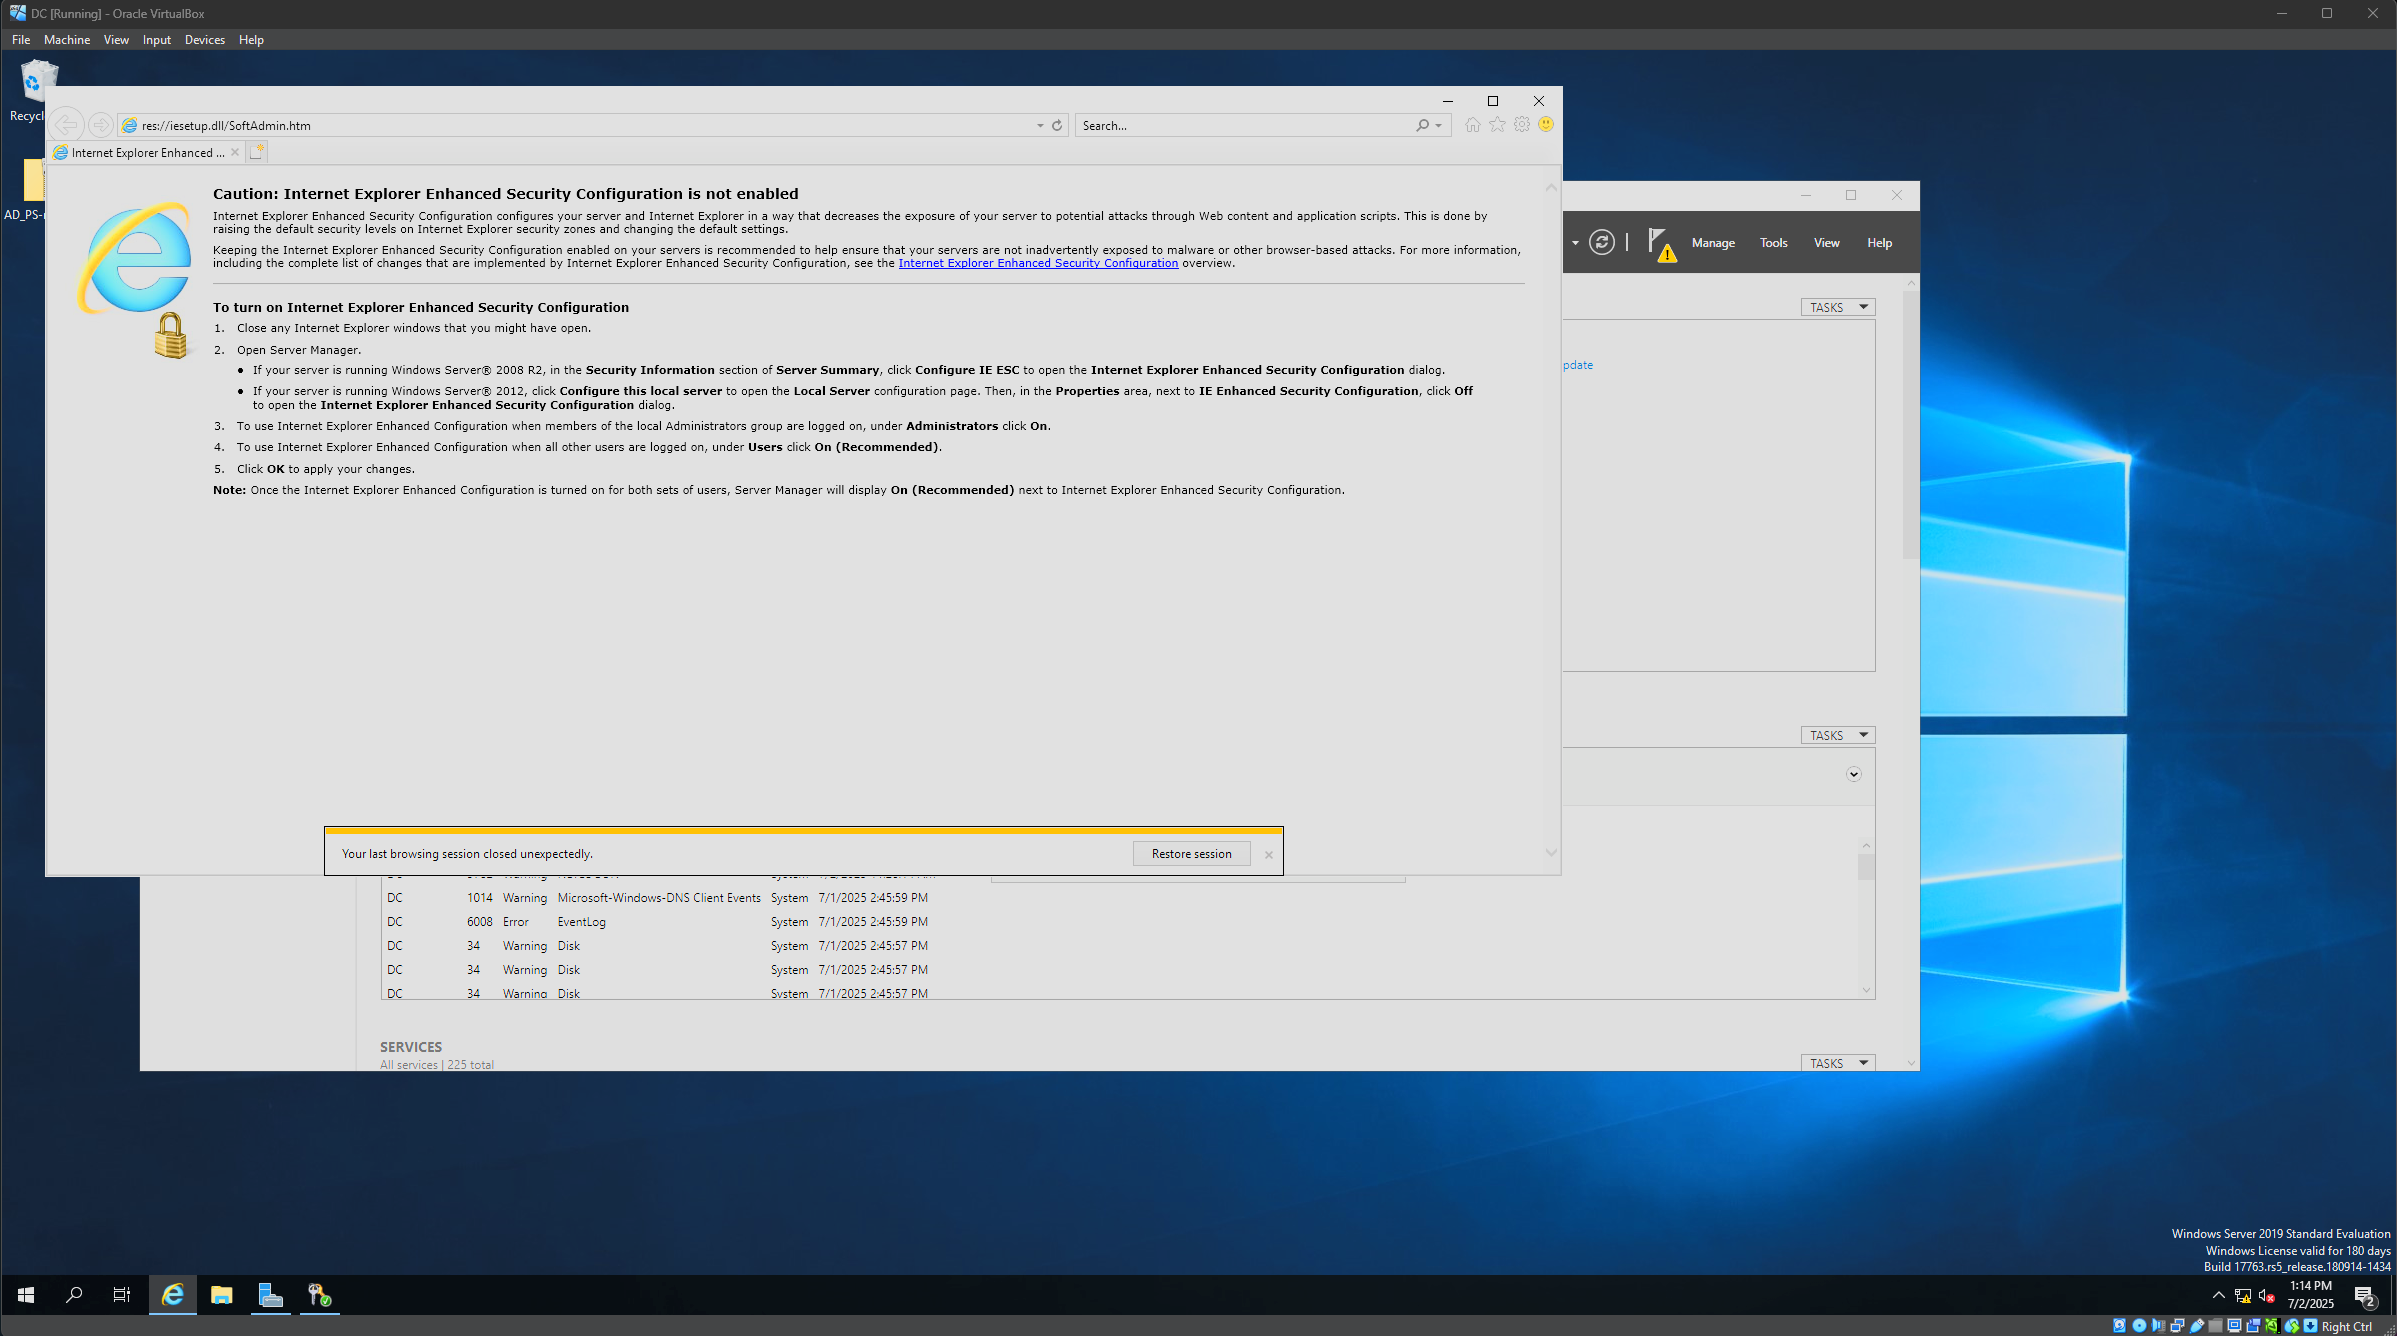Click the taskbar clock showing 1:14 PM
The height and width of the screenshot is (1336, 2397).
point(2310,1295)
